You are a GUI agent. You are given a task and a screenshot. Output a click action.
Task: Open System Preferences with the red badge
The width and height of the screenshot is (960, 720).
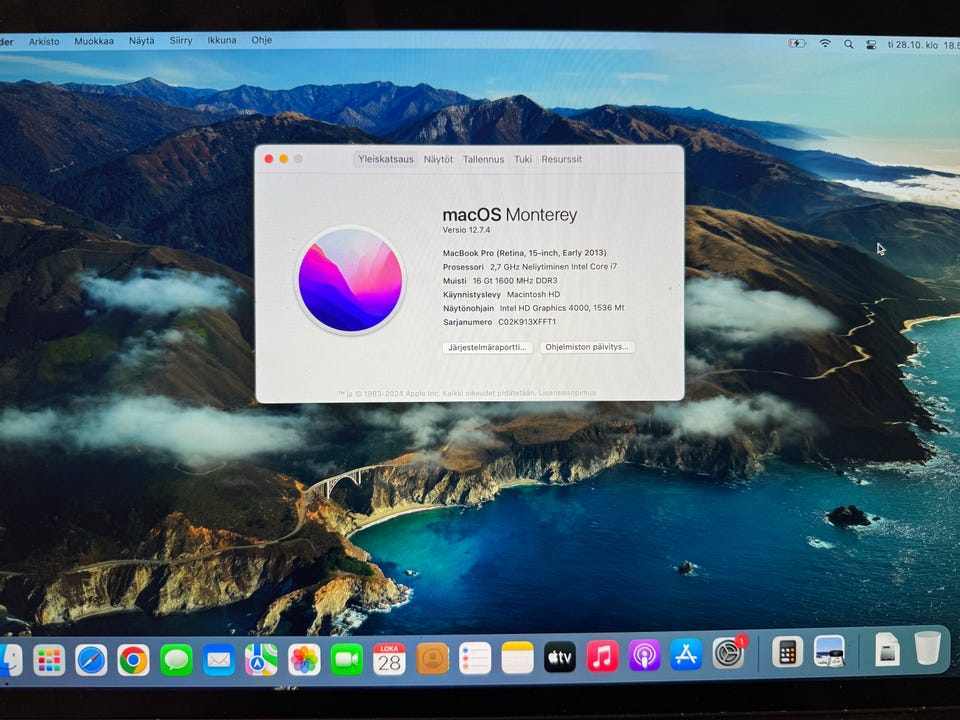pos(729,653)
